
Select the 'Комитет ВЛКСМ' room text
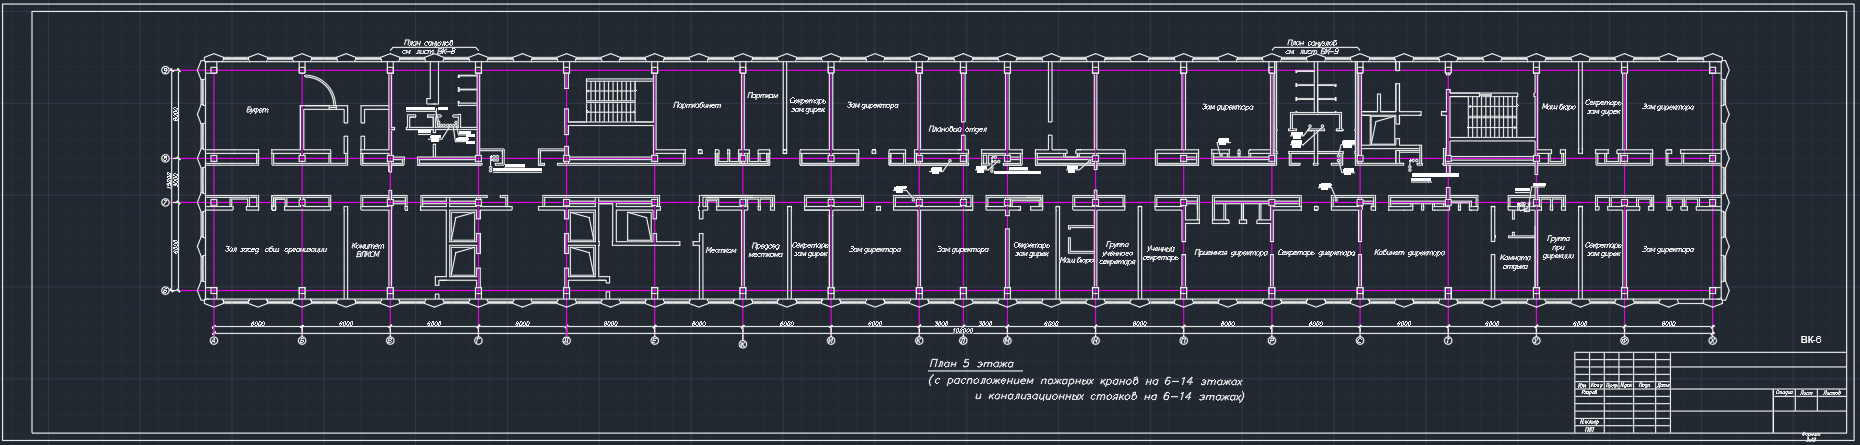368,250
